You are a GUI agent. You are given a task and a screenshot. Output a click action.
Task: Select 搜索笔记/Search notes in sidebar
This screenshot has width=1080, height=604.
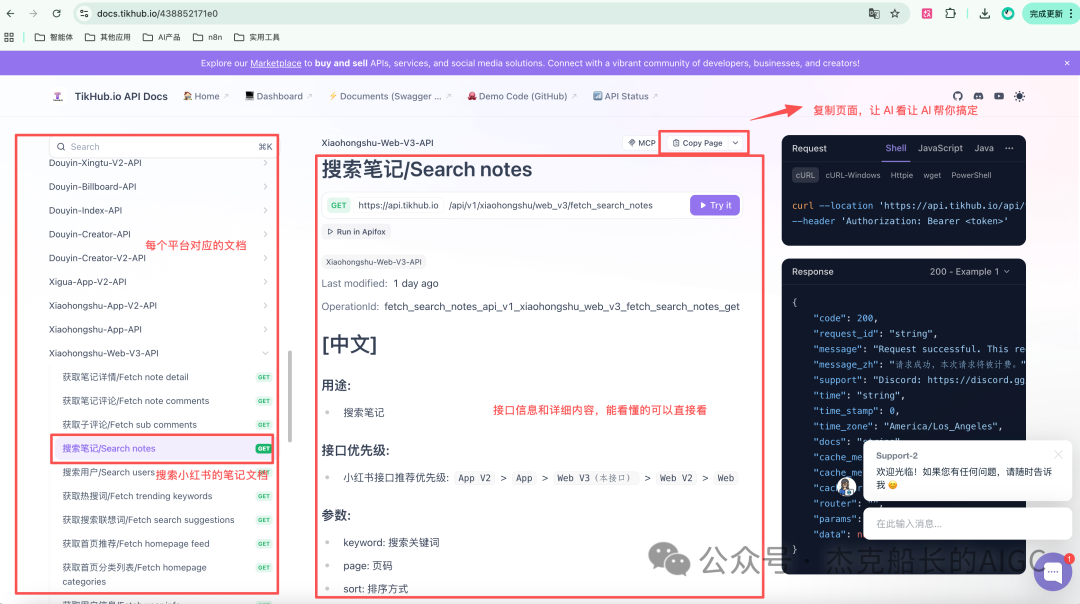coord(163,448)
